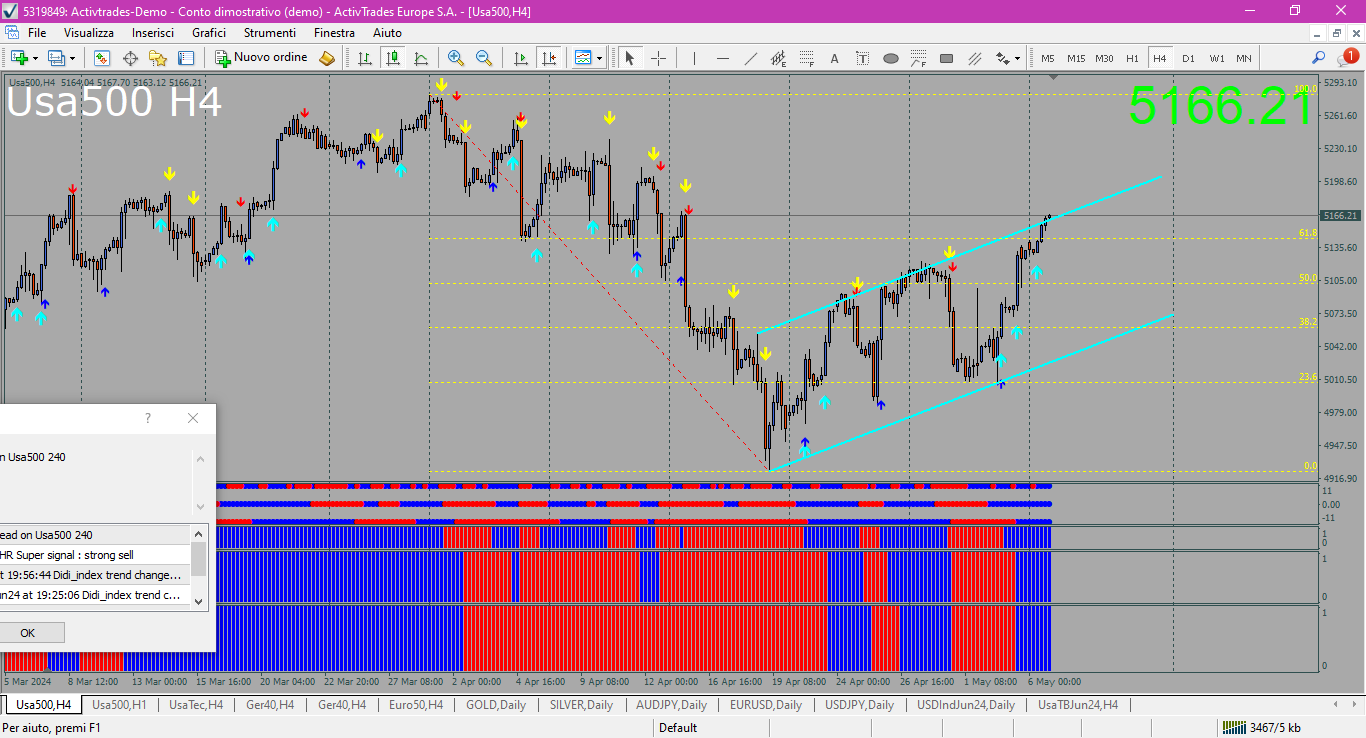The height and width of the screenshot is (738, 1366).
Task: Open the Navigator folder-star icon
Action: pyautogui.click(x=158, y=58)
